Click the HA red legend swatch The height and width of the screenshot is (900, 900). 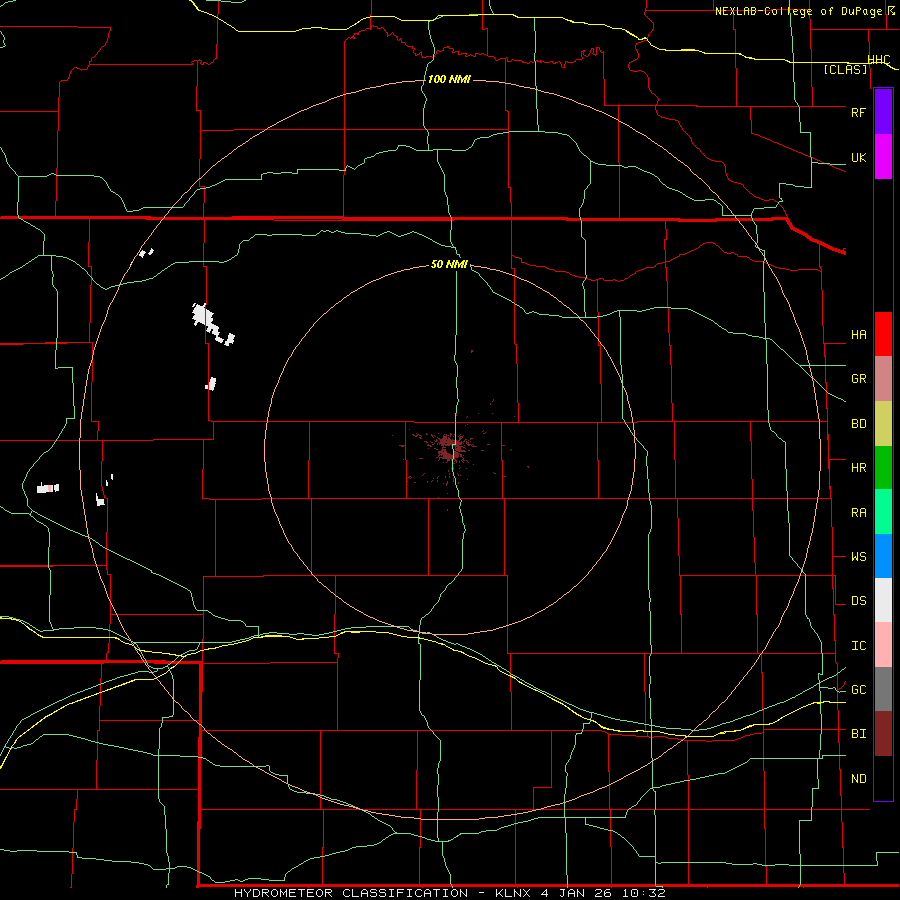(x=883, y=334)
